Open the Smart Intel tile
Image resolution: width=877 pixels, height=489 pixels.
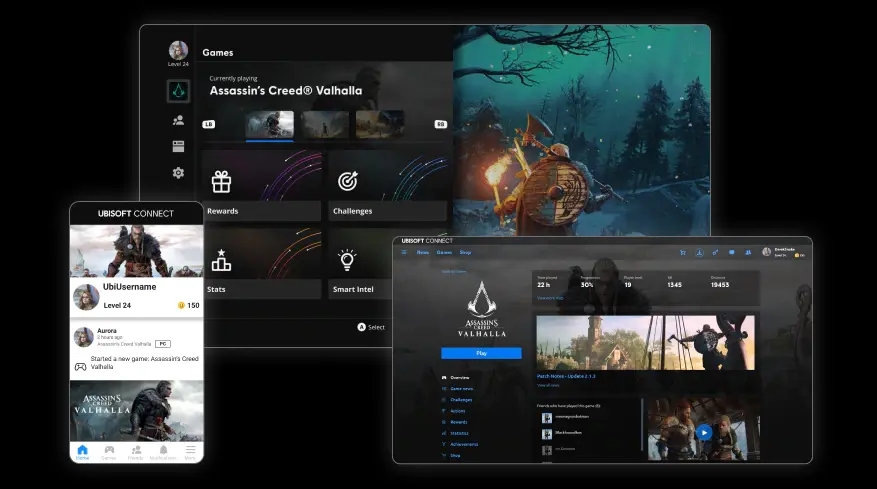[361, 264]
